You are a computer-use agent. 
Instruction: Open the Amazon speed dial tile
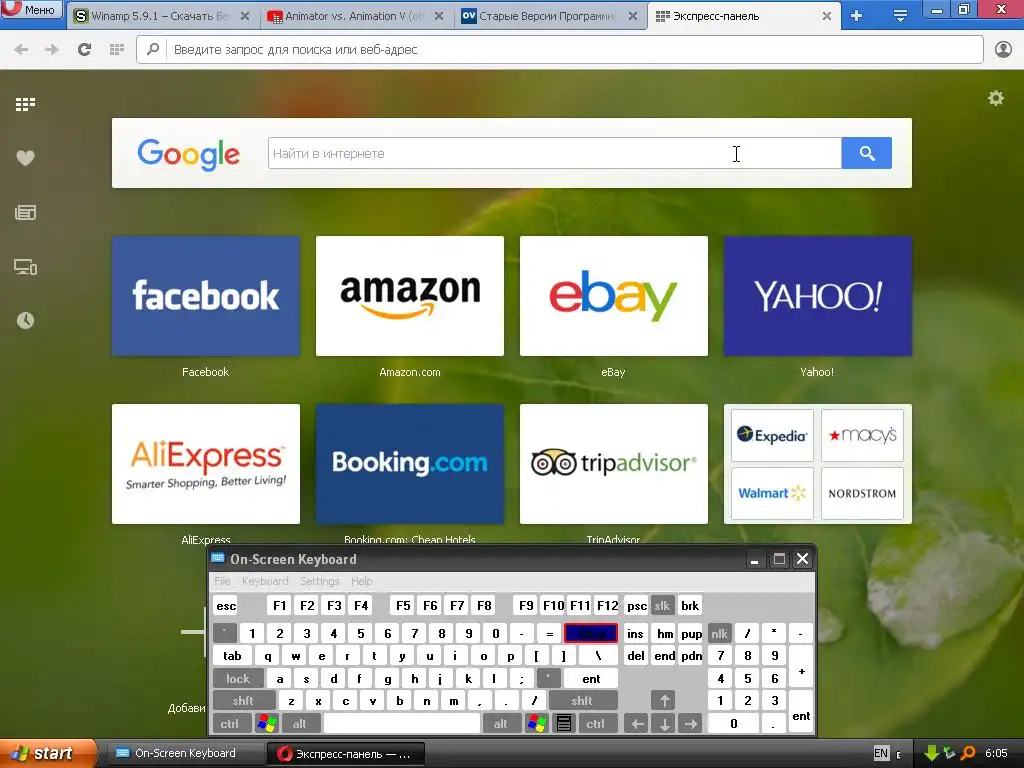(x=410, y=296)
